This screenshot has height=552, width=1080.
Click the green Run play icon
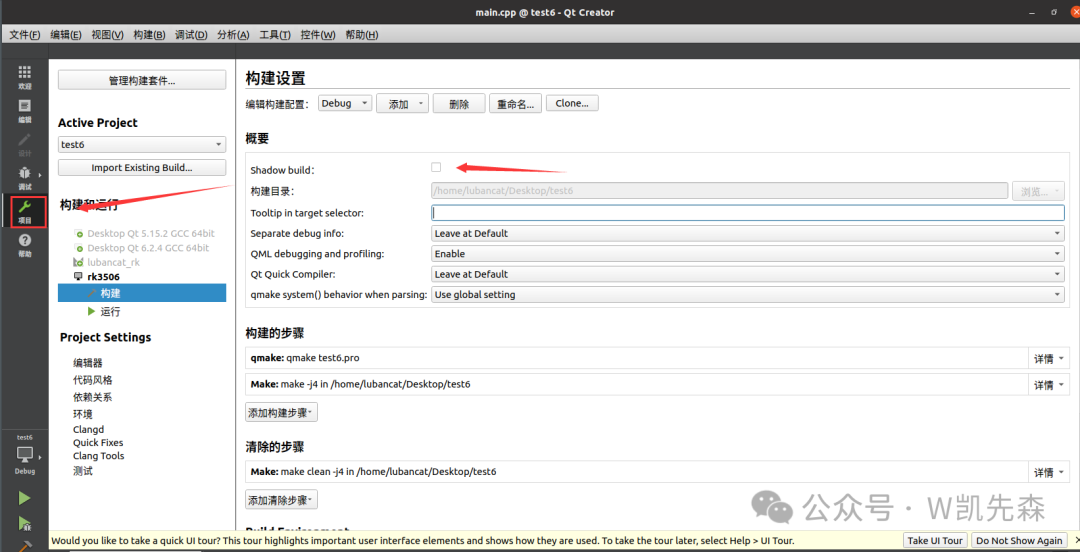coord(24,498)
